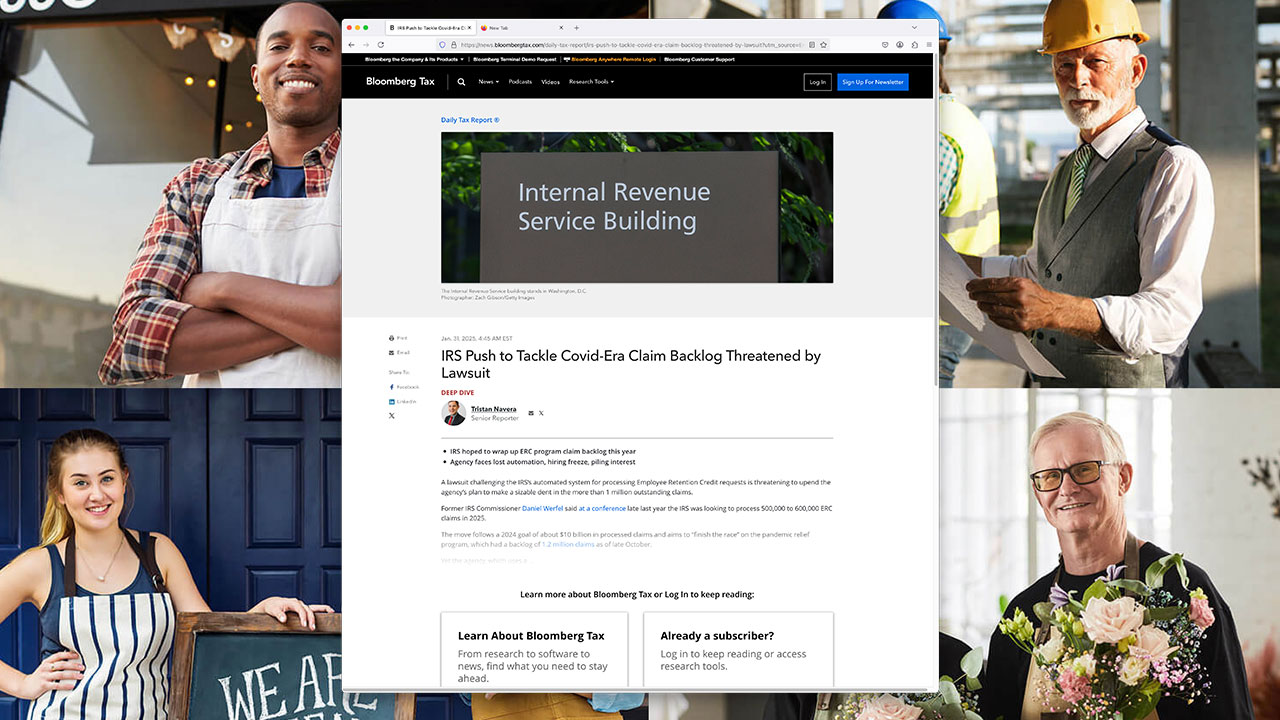This screenshot has height=720, width=1280.
Task: Select the IRS Push article tab
Action: pyautogui.click(x=432, y=28)
